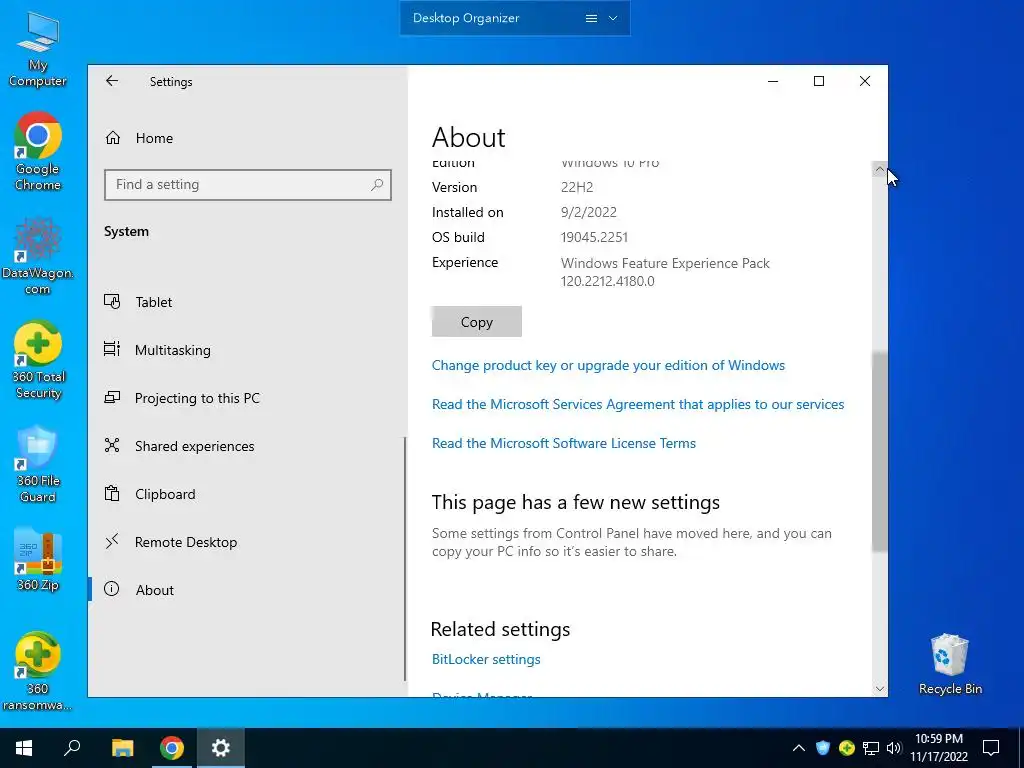Open BitLocker settings link
Viewport: 1024px width, 768px height.
(x=486, y=660)
